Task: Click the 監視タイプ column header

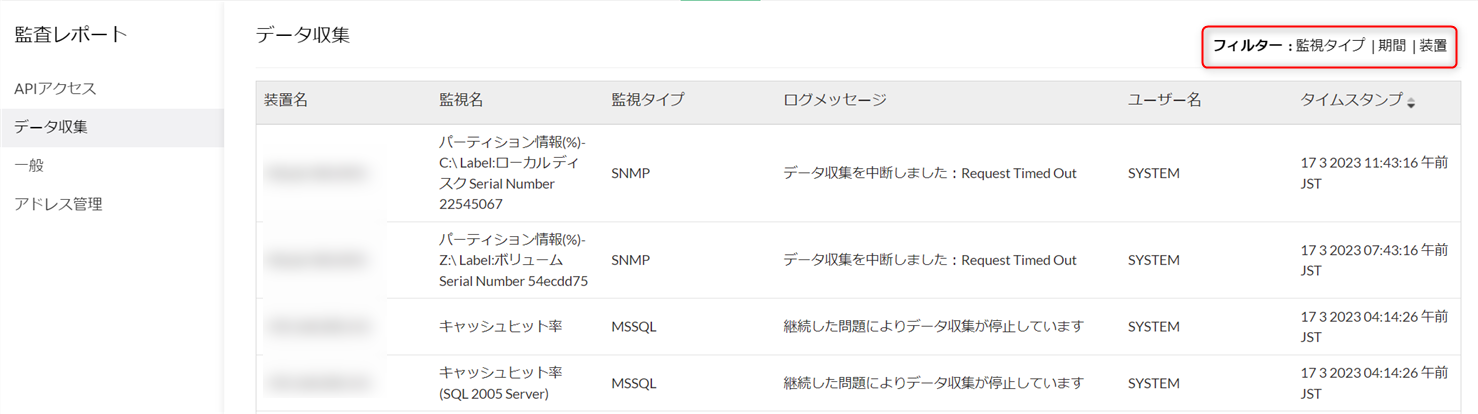Action: [x=648, y=100]
